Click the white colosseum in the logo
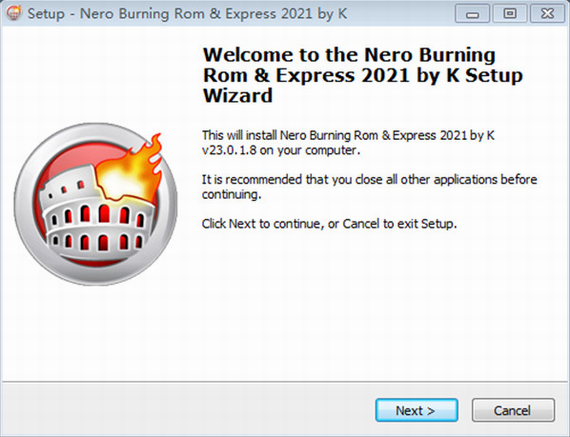570x437 pixels. pyautogui.click(x=95, y=213)
